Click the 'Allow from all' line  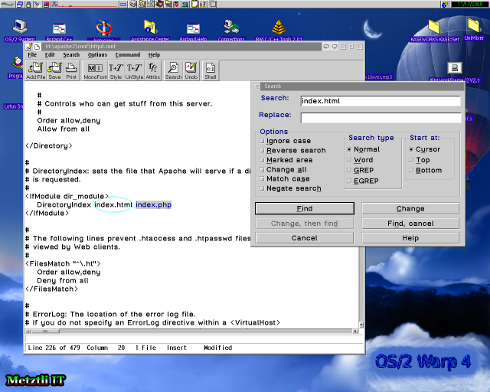coord(63,129)
